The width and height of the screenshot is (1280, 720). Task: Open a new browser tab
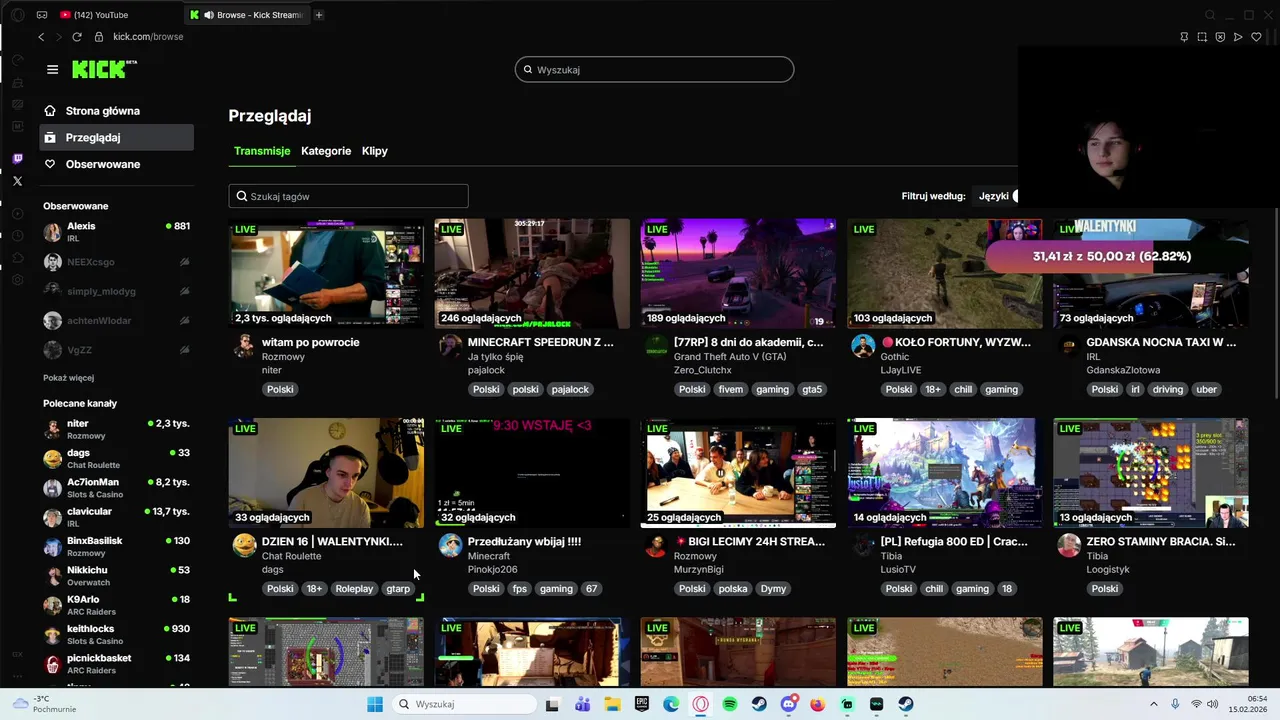[319, 15]
